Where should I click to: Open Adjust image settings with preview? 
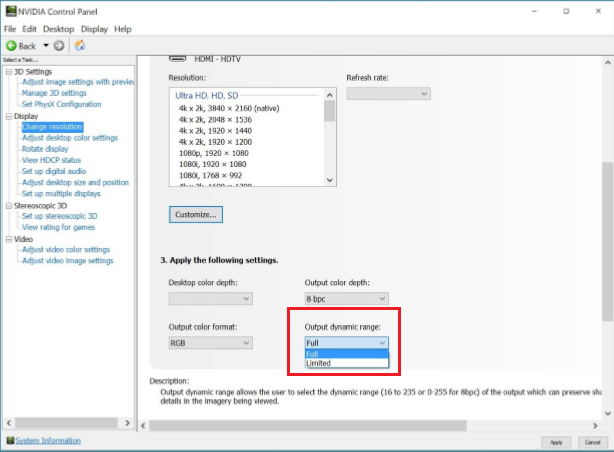coord(78,82)
